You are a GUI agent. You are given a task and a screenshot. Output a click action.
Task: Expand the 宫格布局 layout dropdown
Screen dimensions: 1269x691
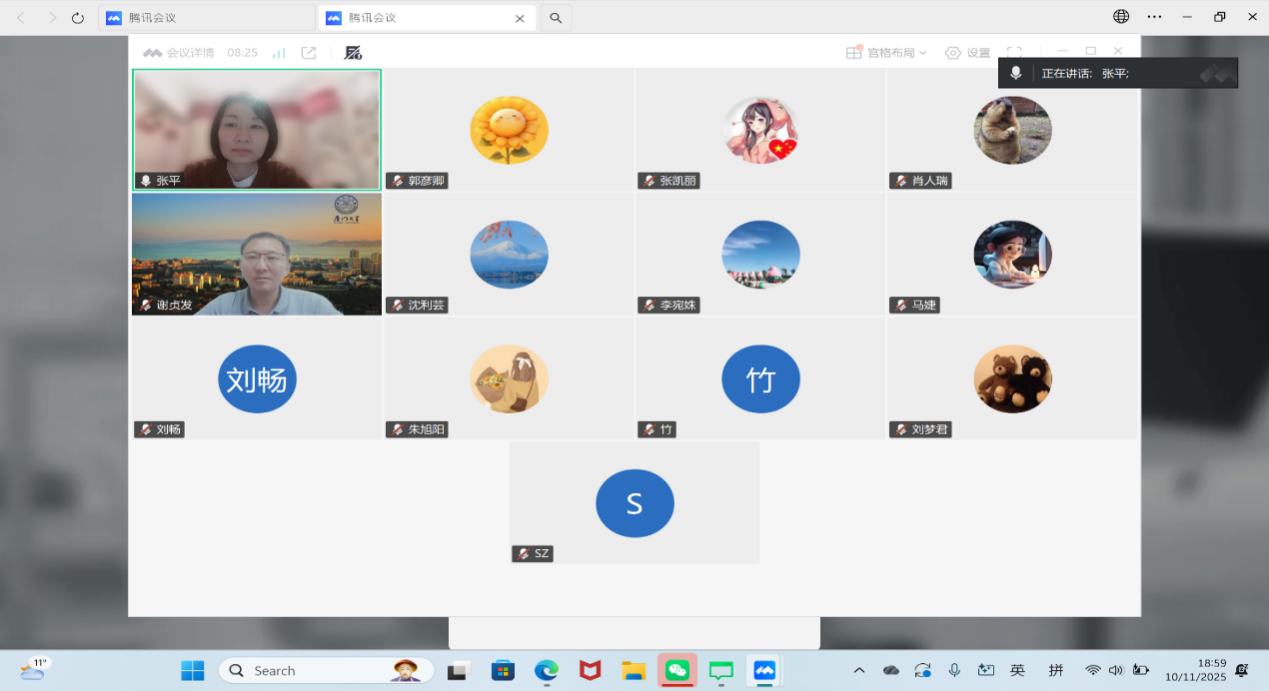point(887,53)
